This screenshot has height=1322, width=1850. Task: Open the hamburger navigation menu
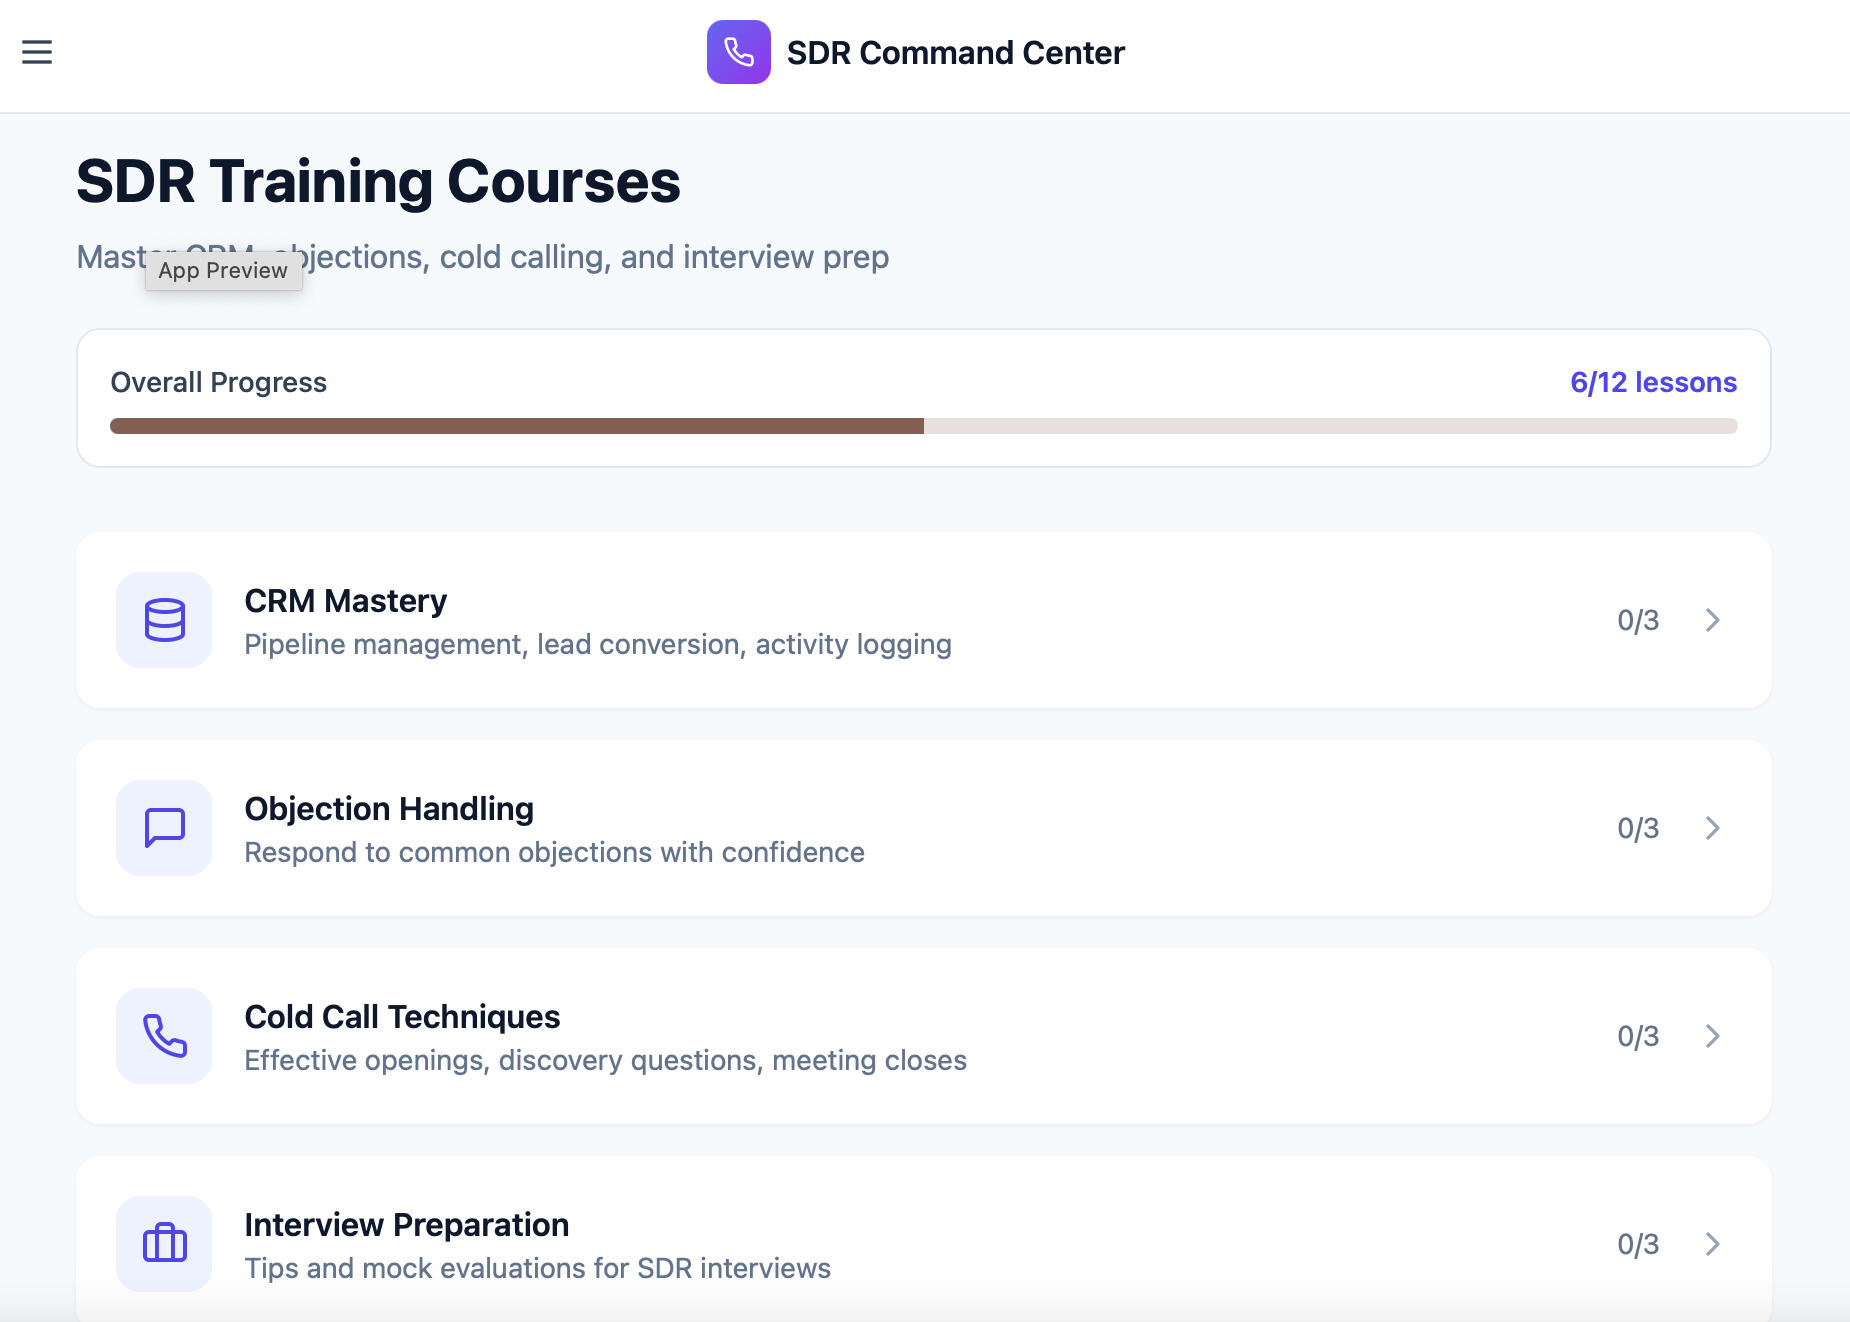coord(37,52)
